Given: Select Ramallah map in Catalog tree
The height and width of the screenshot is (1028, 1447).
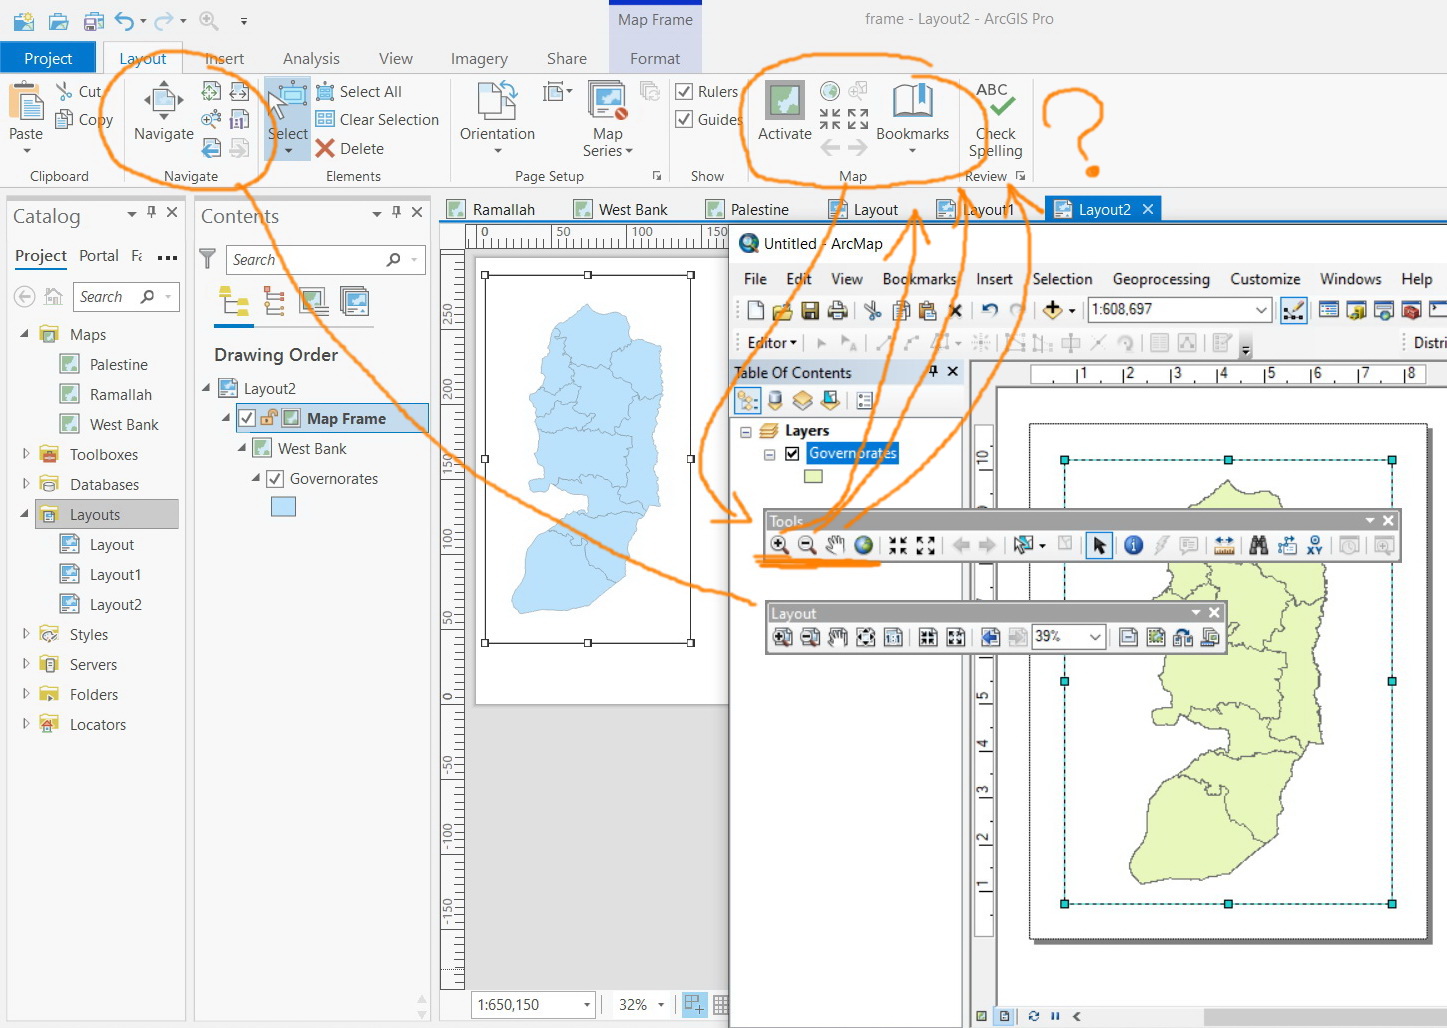Looking at the screenshot, I should pyautogui.click(x=120, y=395).
